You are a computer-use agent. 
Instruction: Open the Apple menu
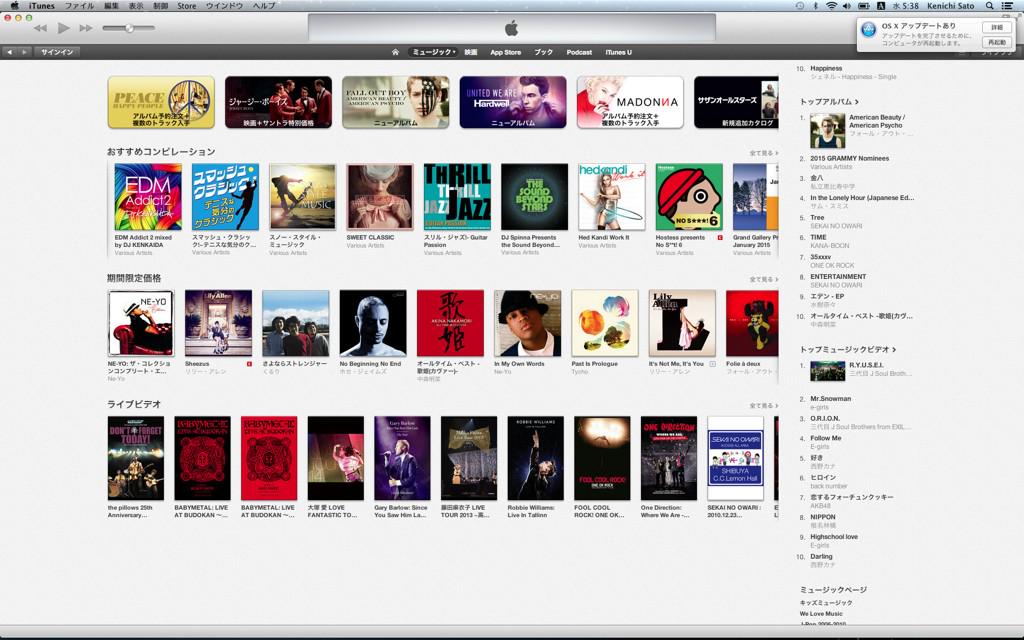(x=14, y=5)
